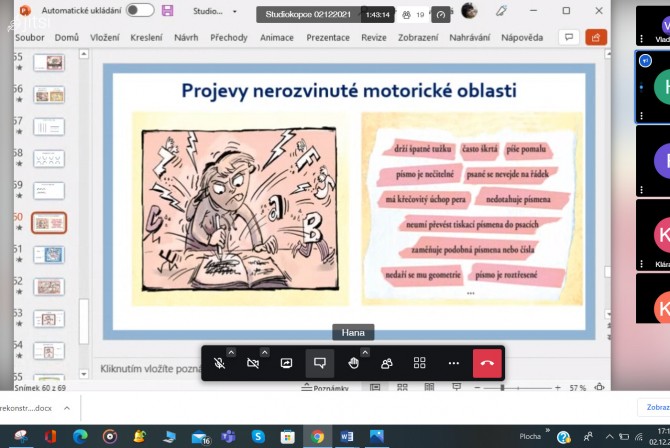Fit slide to window icon

[x=599, y=387]
